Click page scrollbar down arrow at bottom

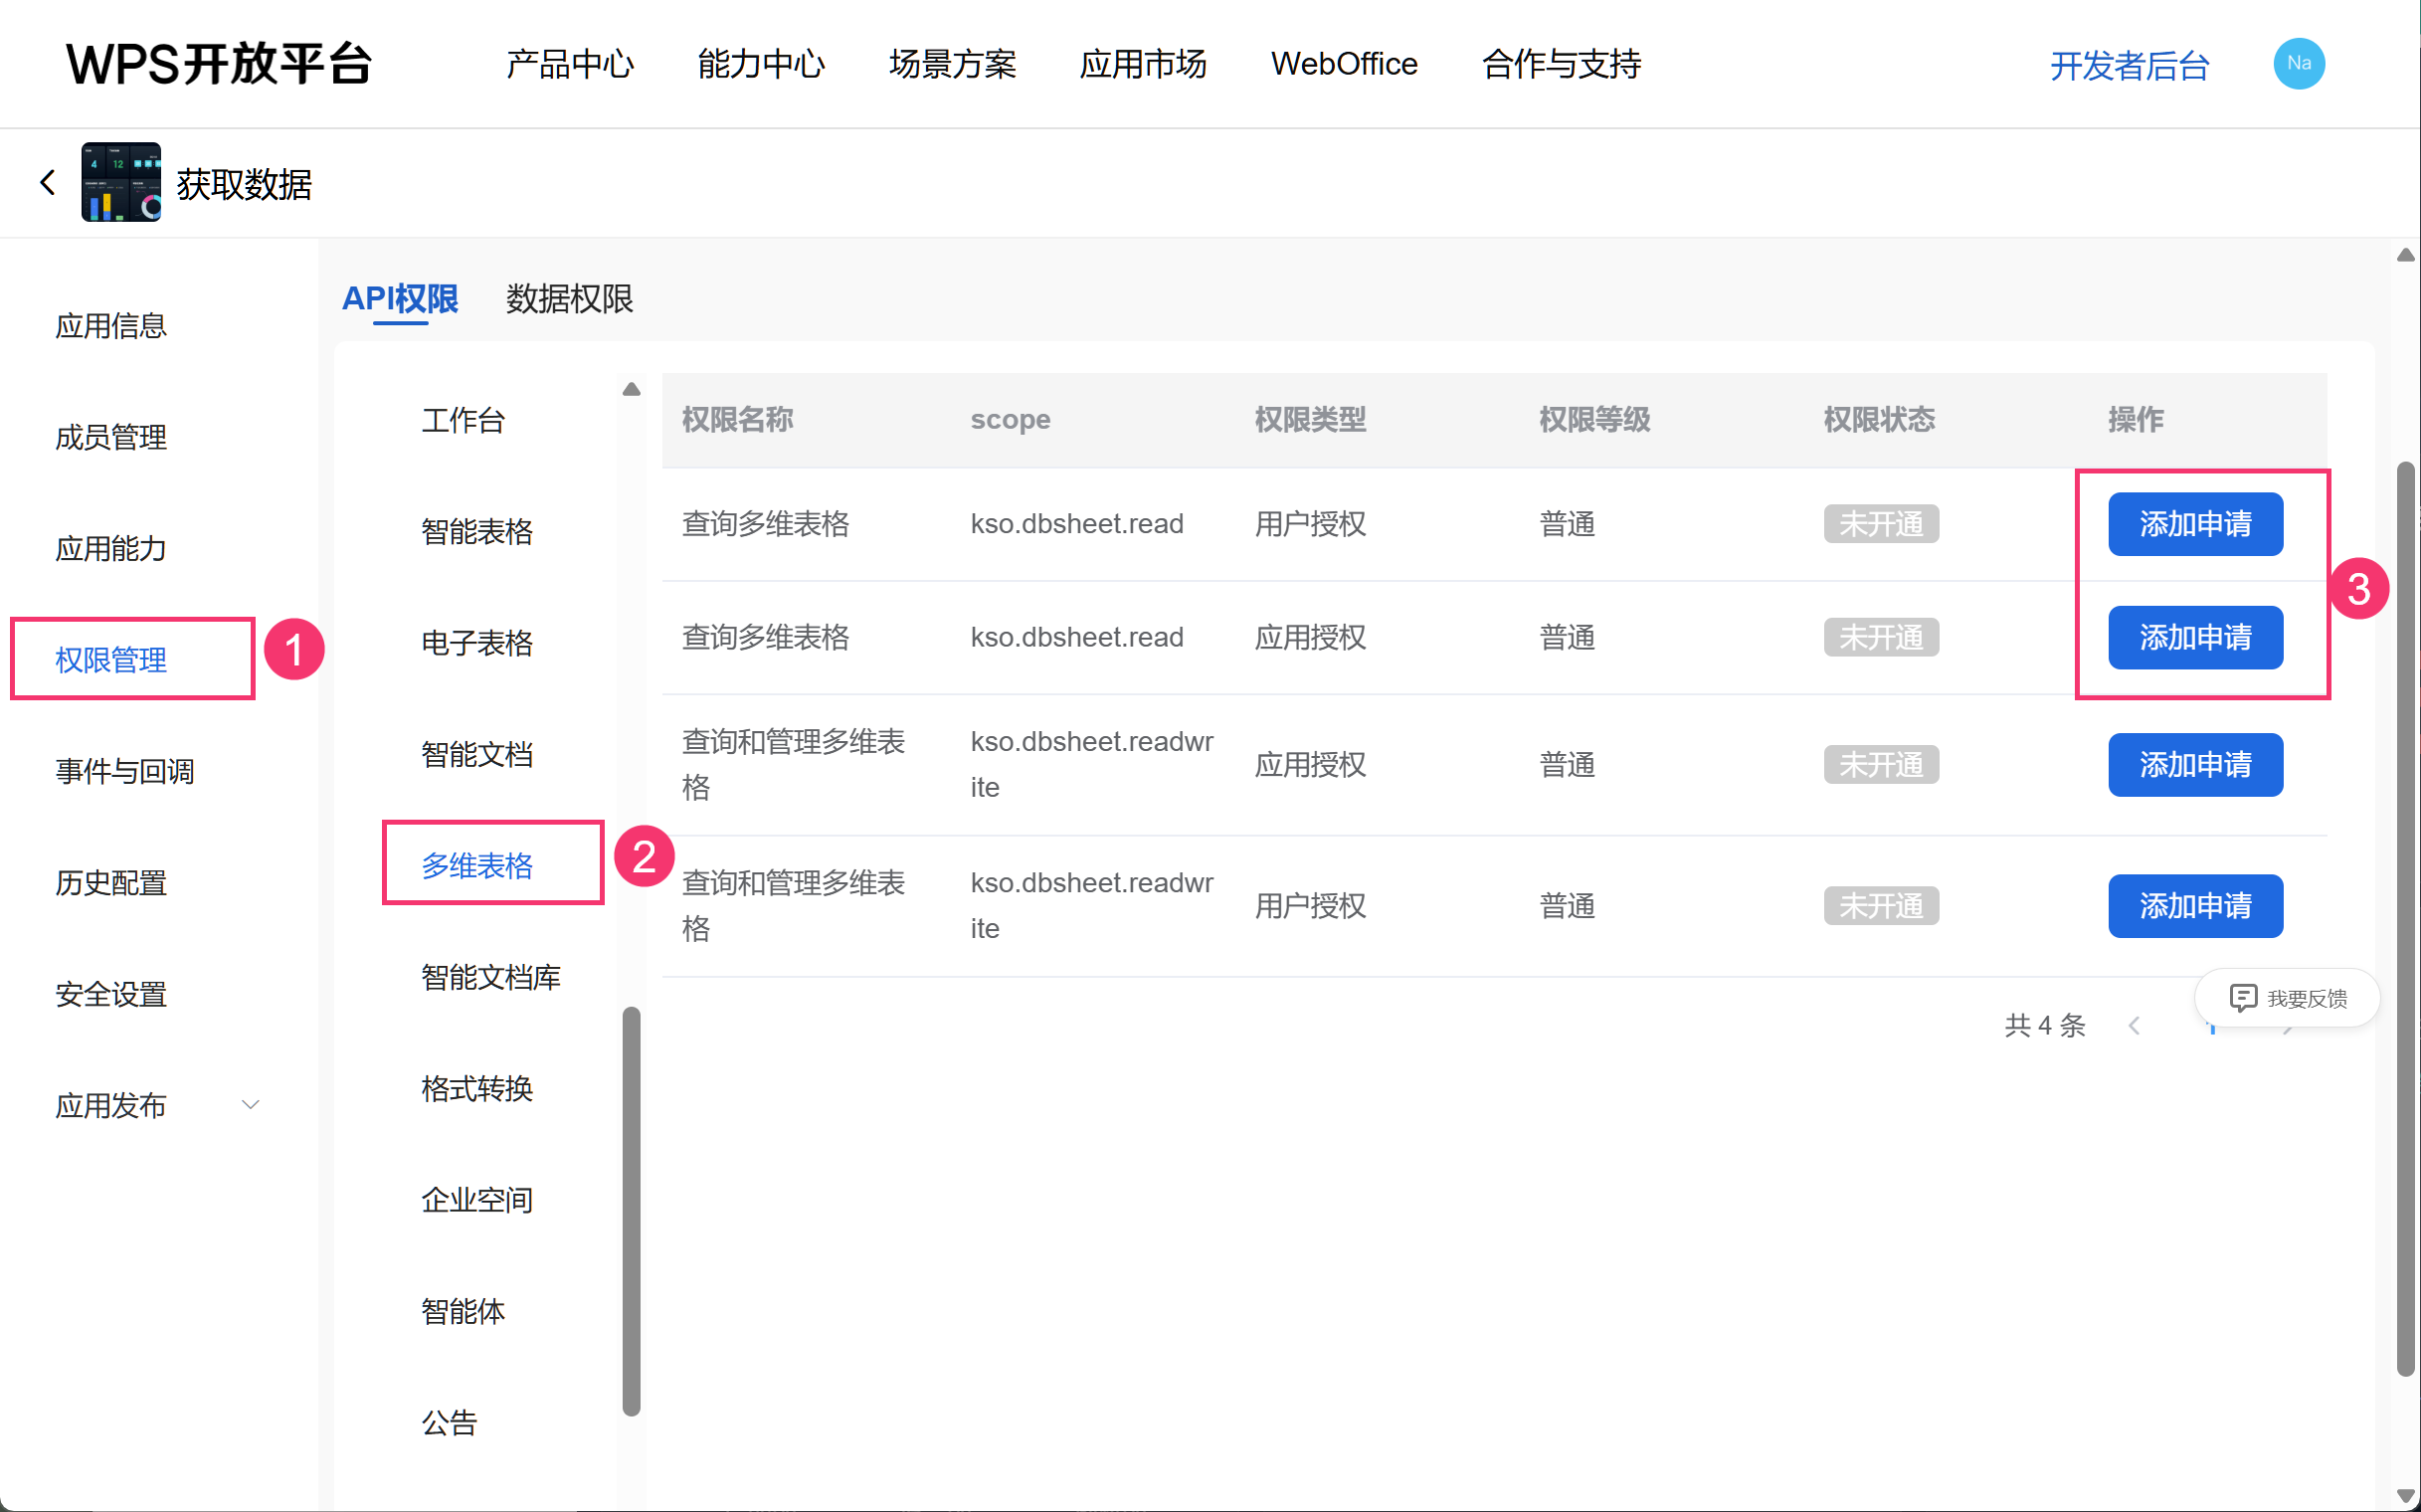(2405, 1496)
